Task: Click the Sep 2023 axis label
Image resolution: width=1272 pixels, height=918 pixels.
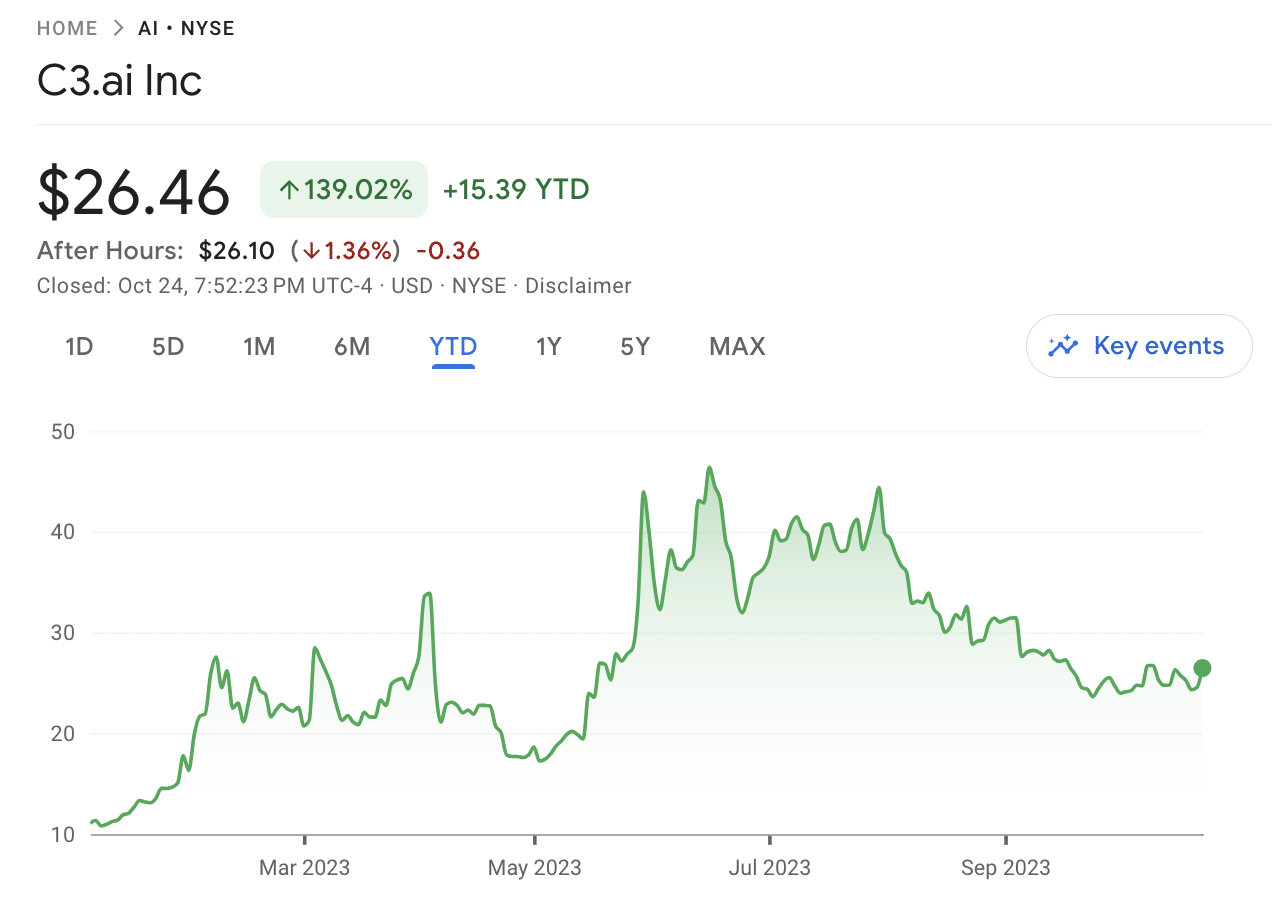Action: click(1005, 867)
